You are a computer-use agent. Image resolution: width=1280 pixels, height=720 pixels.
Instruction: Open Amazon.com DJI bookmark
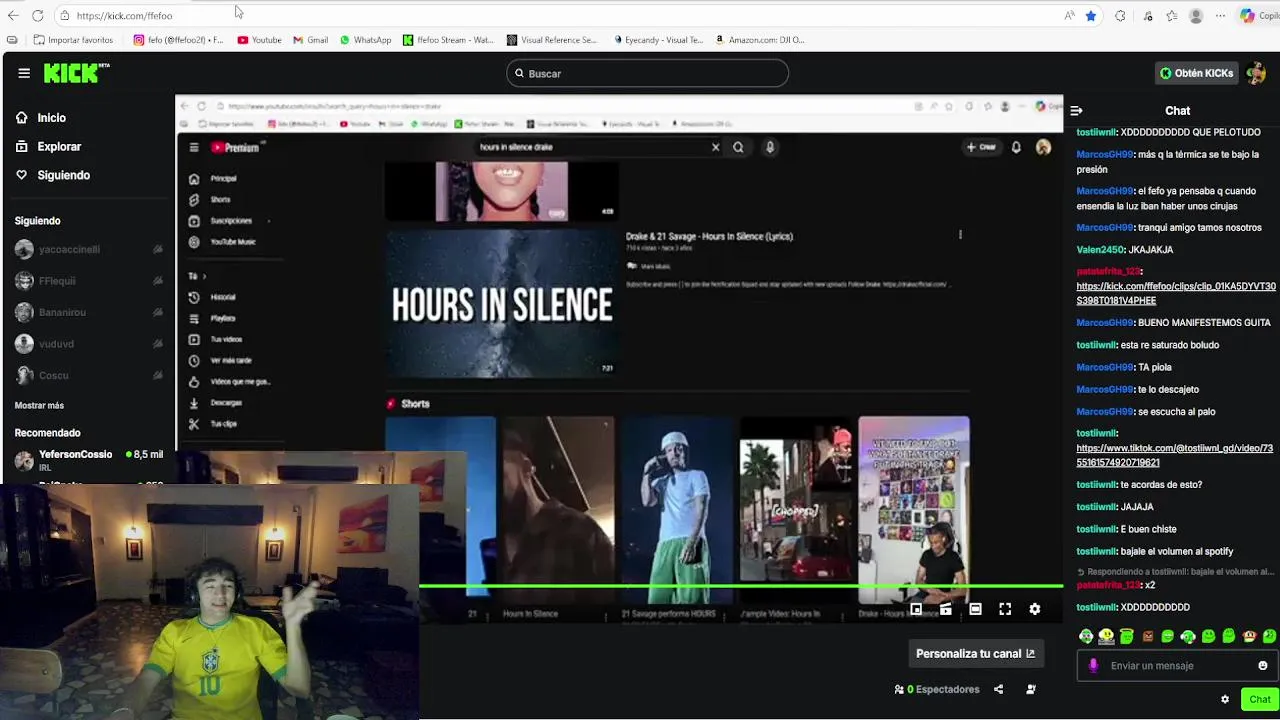760,40
